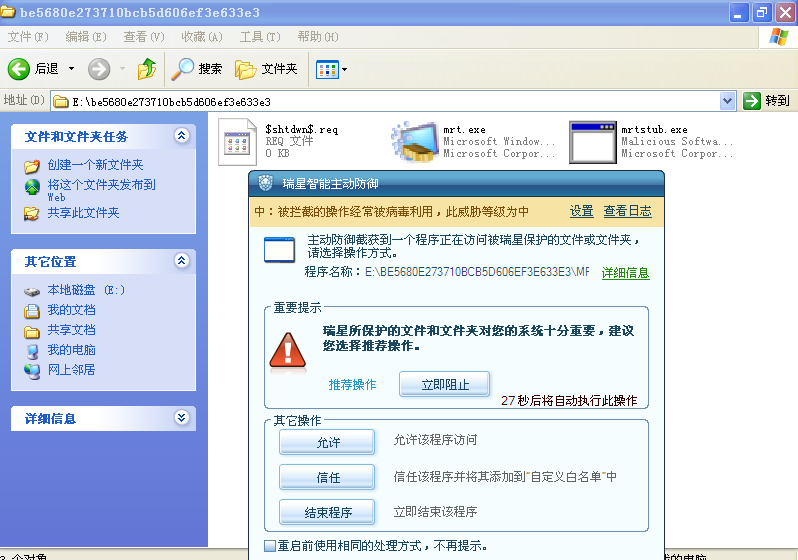The height and width of the screenshot is (560, 798).
Task: Open the 编辑(E) menu
Action: click(86, 37)
